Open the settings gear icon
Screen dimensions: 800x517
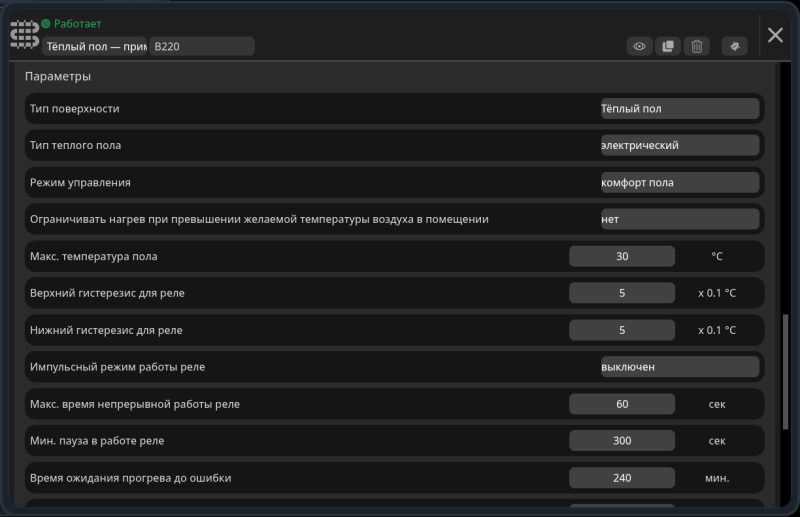[x=735, y=46]
